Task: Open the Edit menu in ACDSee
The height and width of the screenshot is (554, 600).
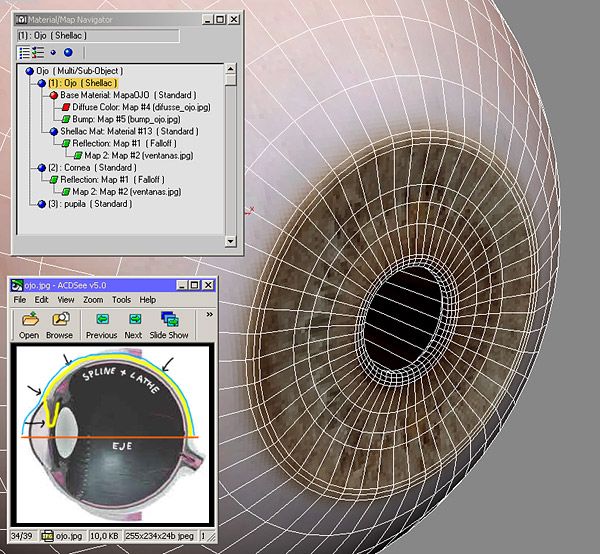Action: 41,300
